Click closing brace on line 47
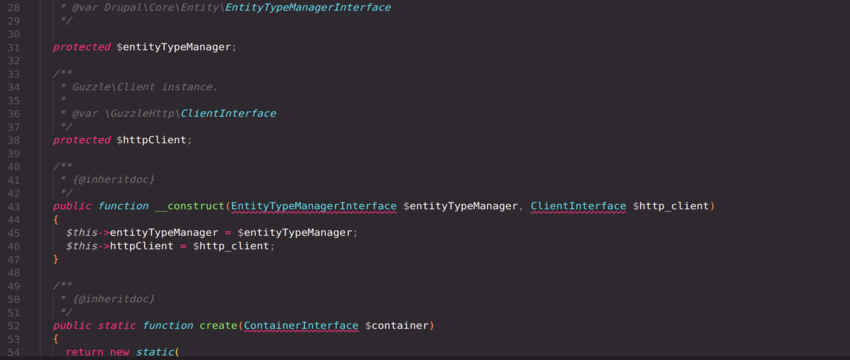850x360 pixels. coord(55,260)
